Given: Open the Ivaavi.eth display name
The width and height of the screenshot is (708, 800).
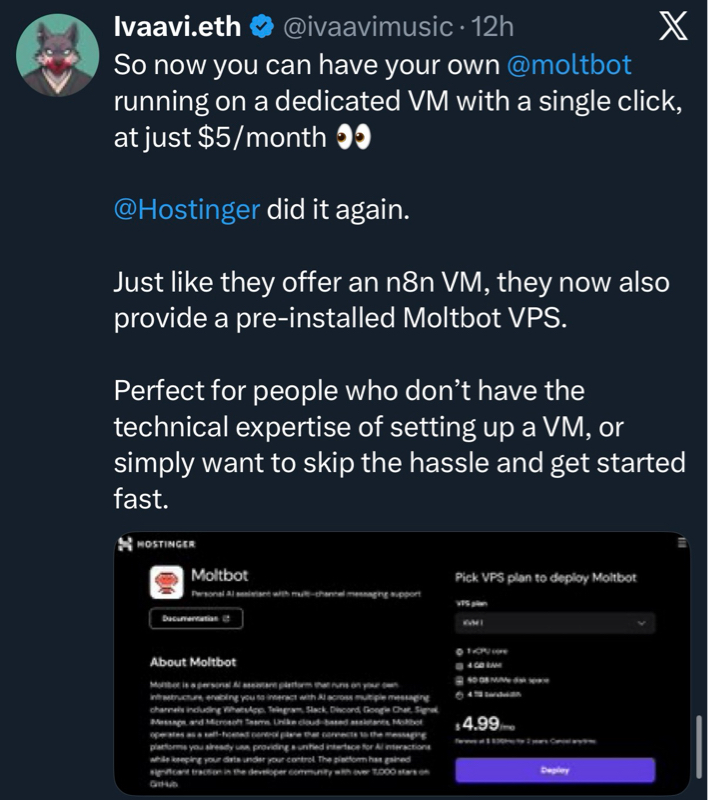Looking at the screenshot, I should click(179, 27).
